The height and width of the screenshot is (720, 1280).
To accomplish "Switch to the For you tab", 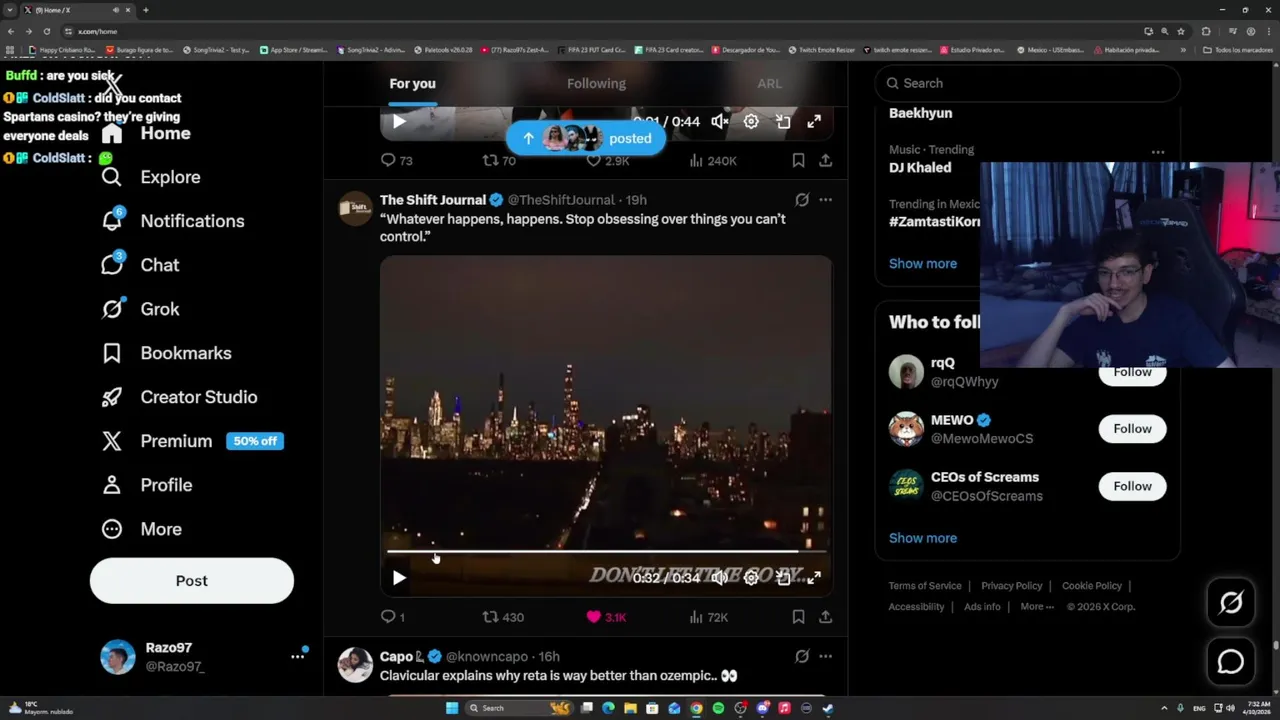I will click(x=412, y=84).
